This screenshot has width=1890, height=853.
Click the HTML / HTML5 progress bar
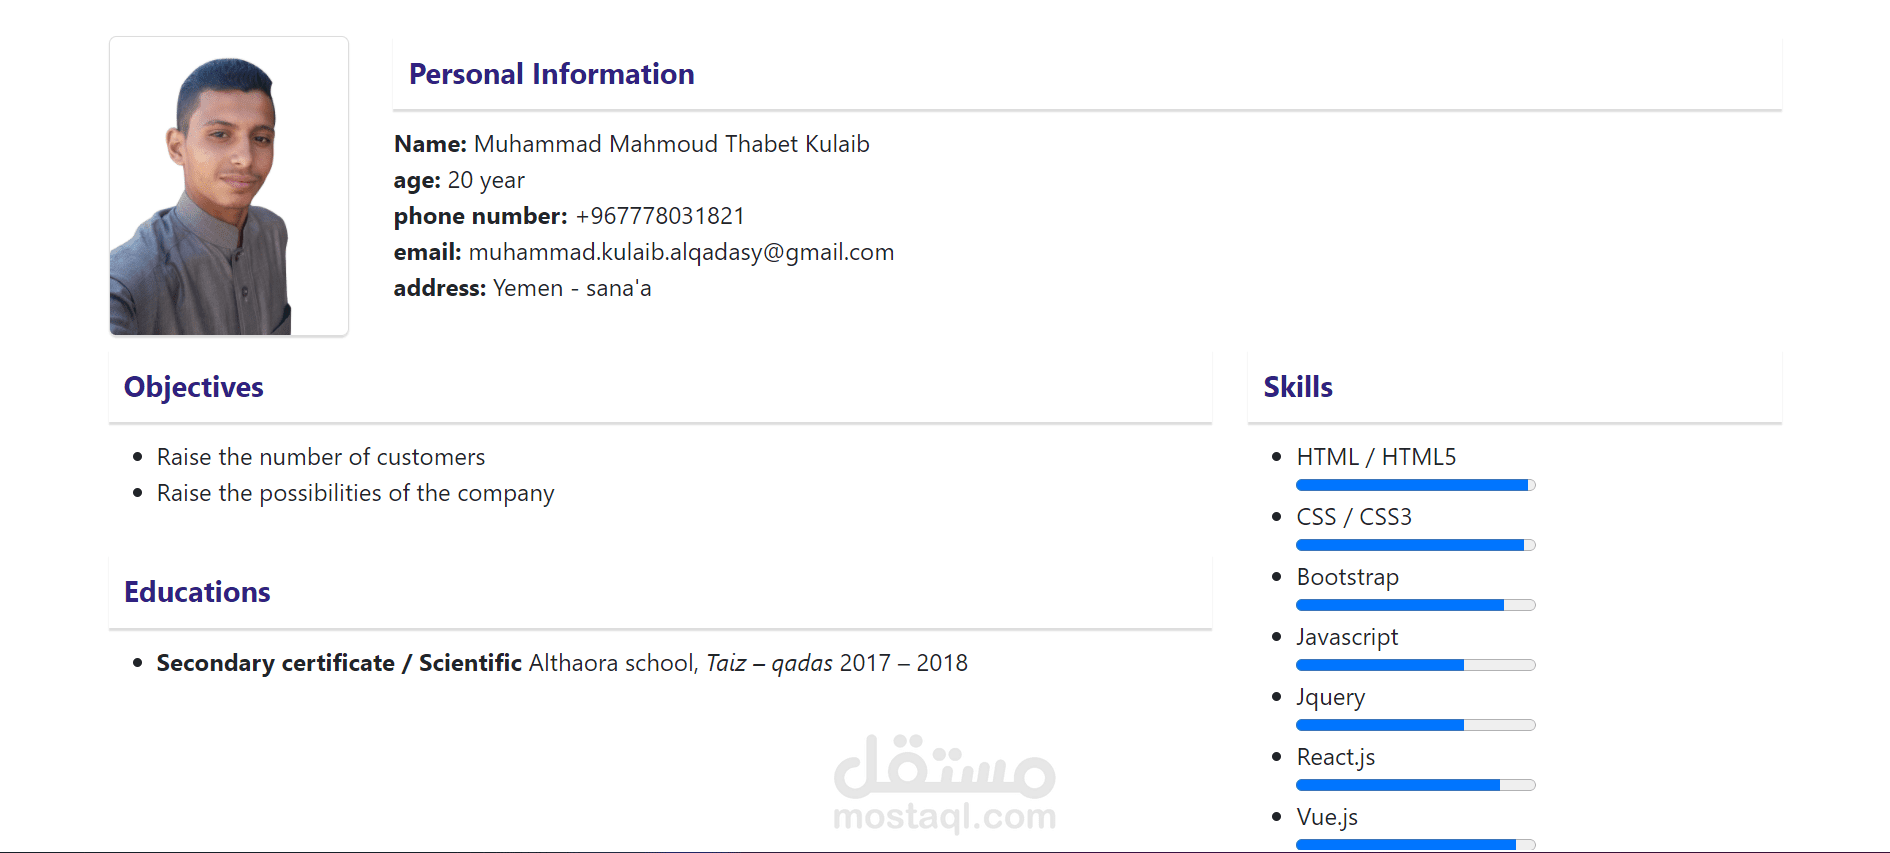tap(1415, 485)
